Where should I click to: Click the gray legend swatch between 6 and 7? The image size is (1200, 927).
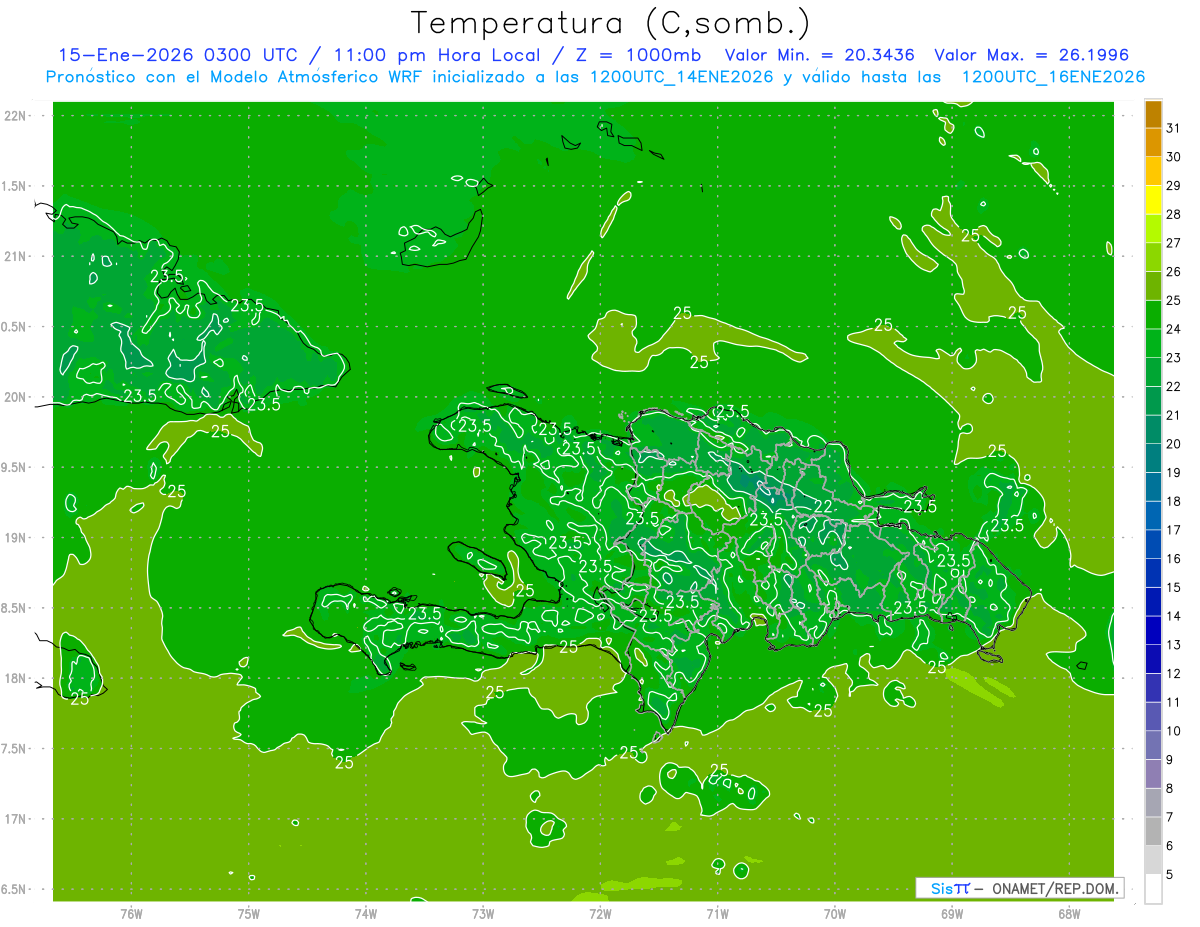[1153, 831]
